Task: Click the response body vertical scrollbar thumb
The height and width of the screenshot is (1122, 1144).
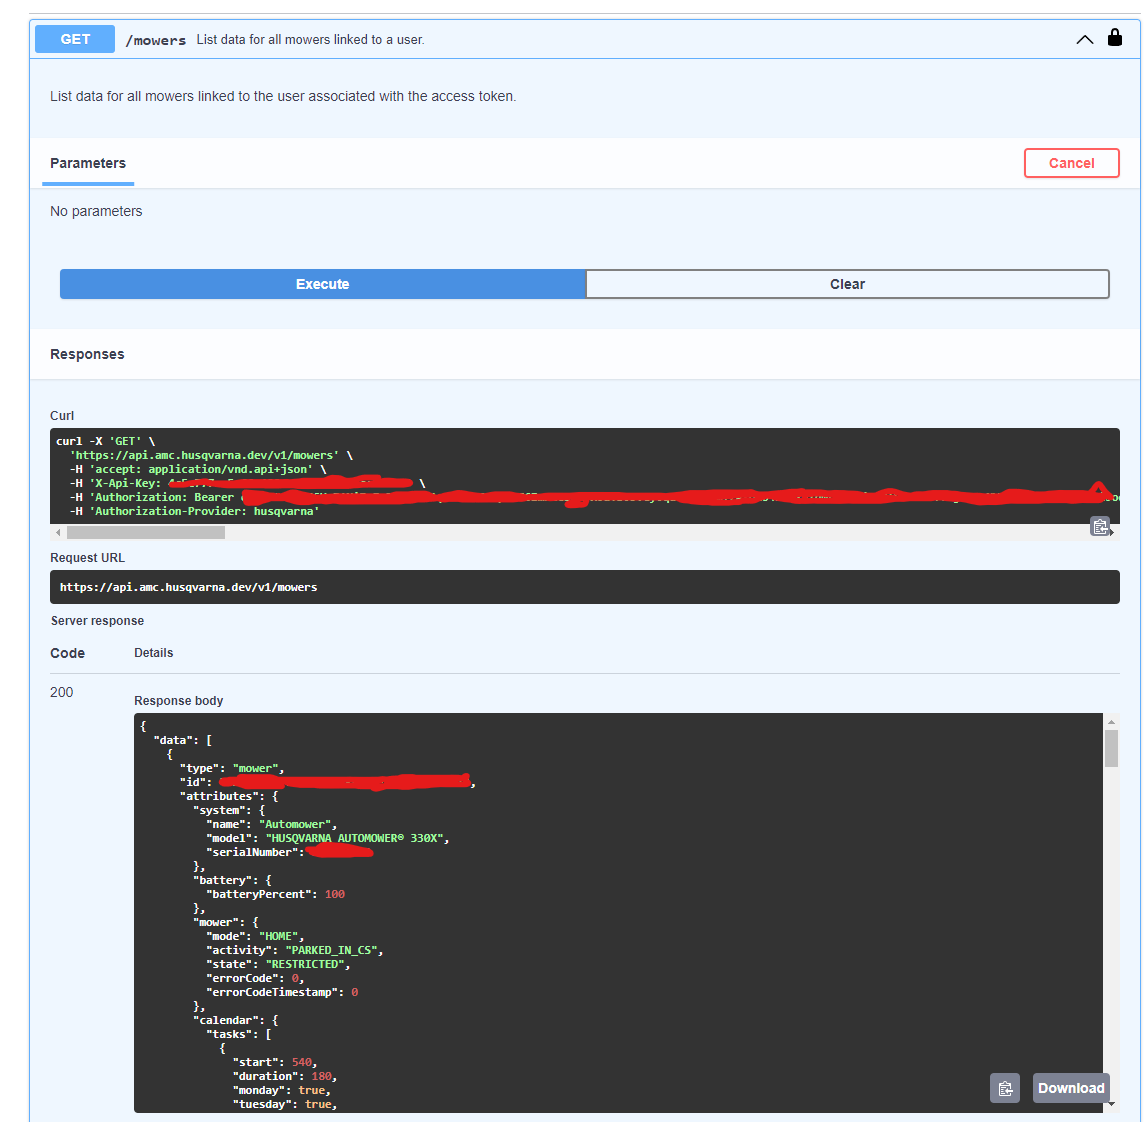Action: 1111,748
